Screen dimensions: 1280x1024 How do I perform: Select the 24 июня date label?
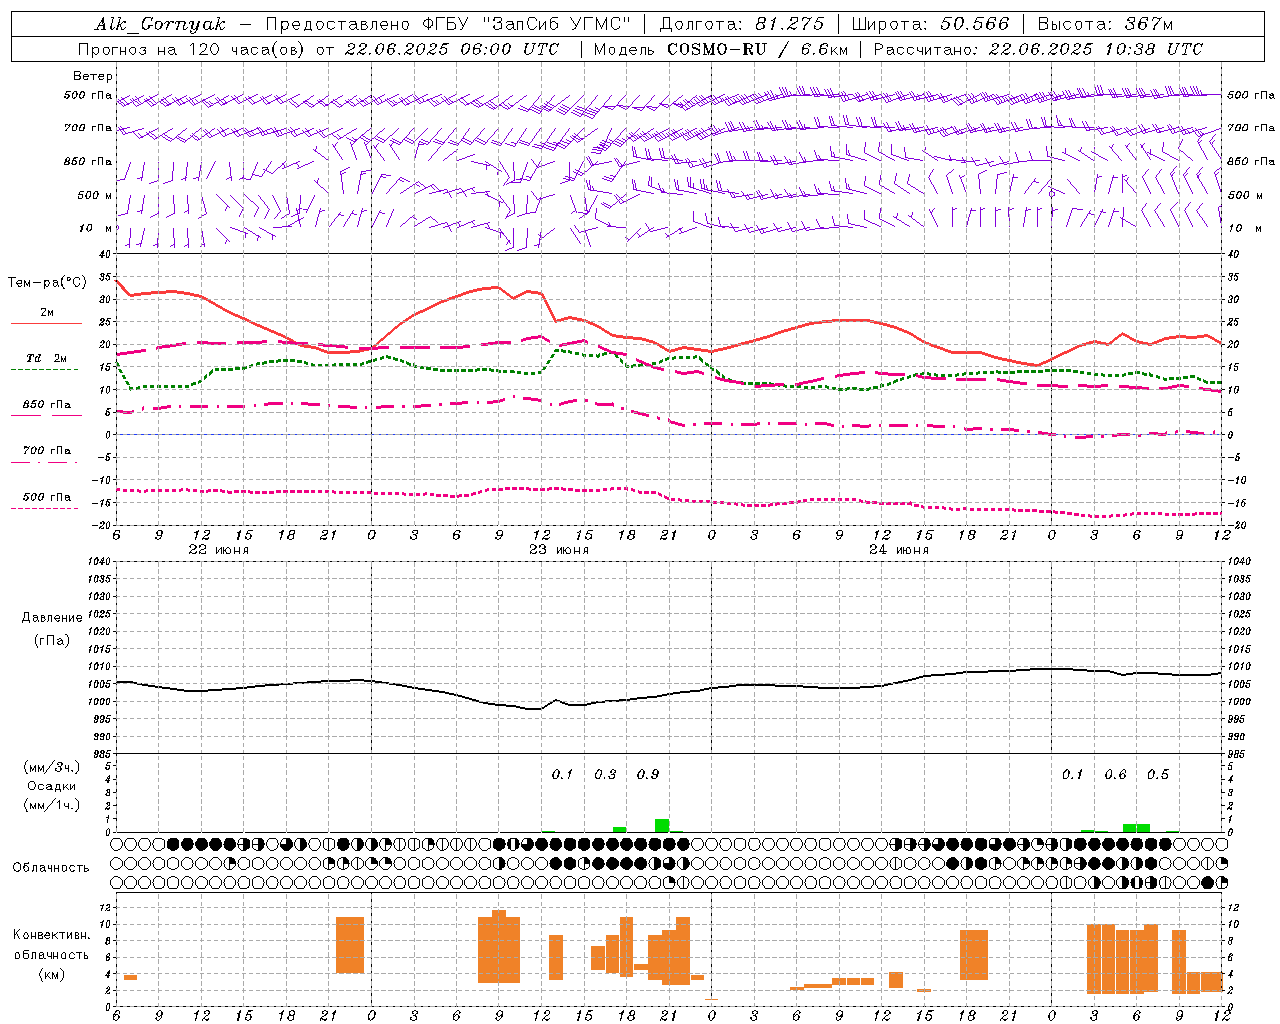(x=899, y=550)
